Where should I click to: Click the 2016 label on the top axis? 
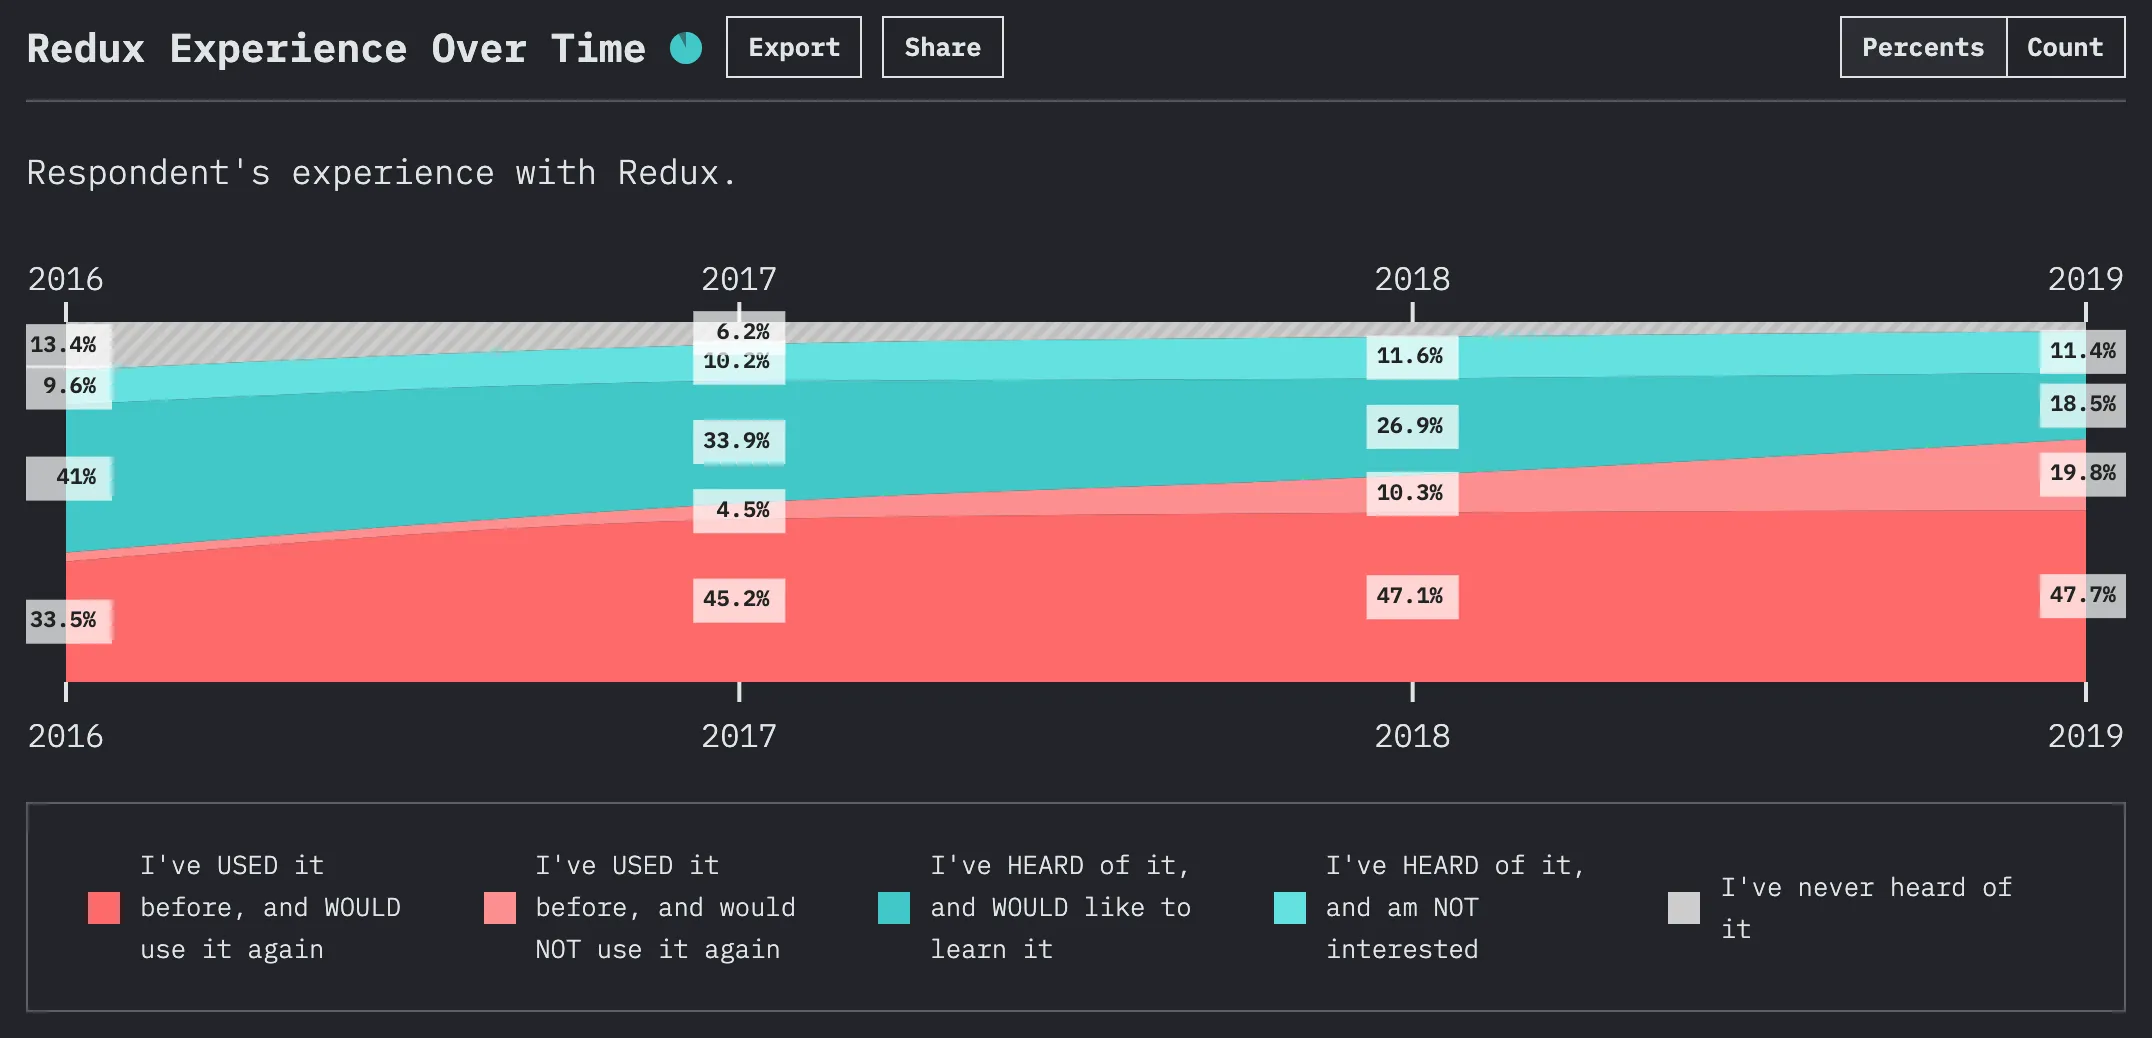click(x=66, y=279)
